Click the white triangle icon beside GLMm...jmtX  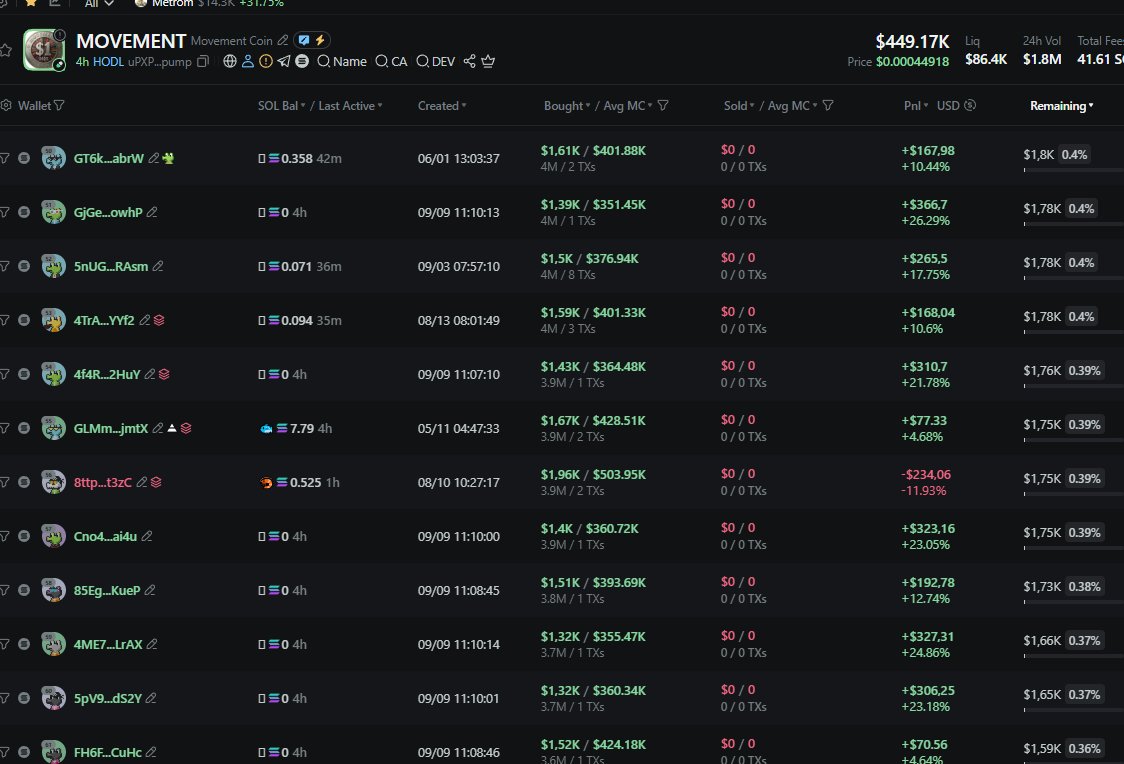[x=172, y=428]
